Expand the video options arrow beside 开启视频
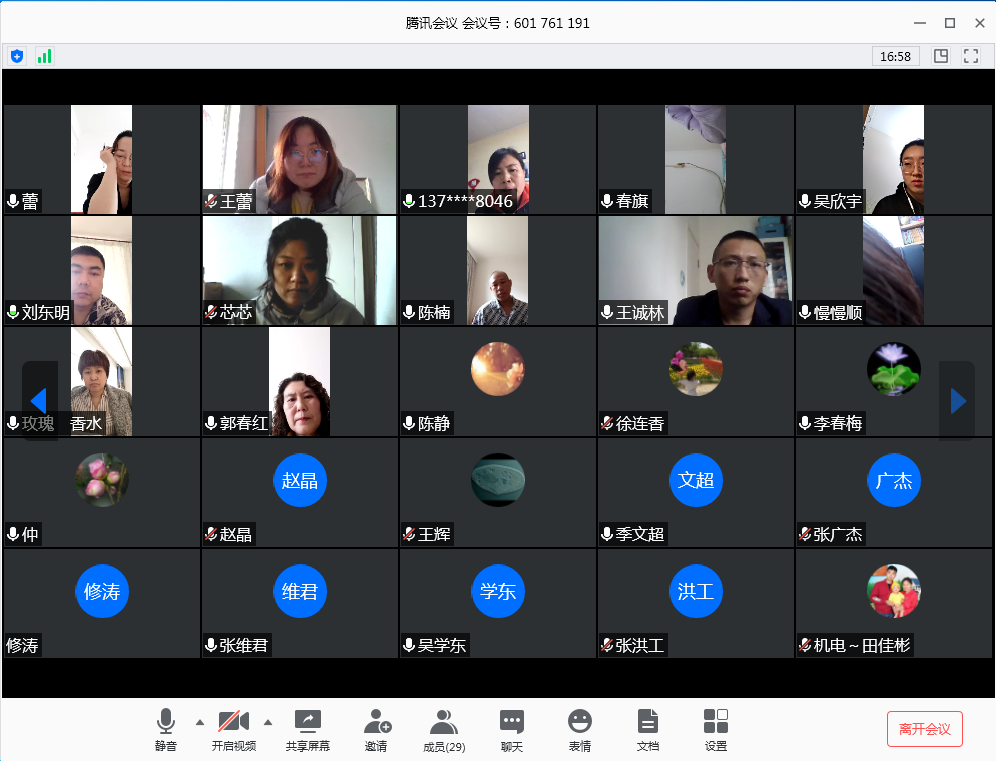Screen dimensions: 996x761 267,721
